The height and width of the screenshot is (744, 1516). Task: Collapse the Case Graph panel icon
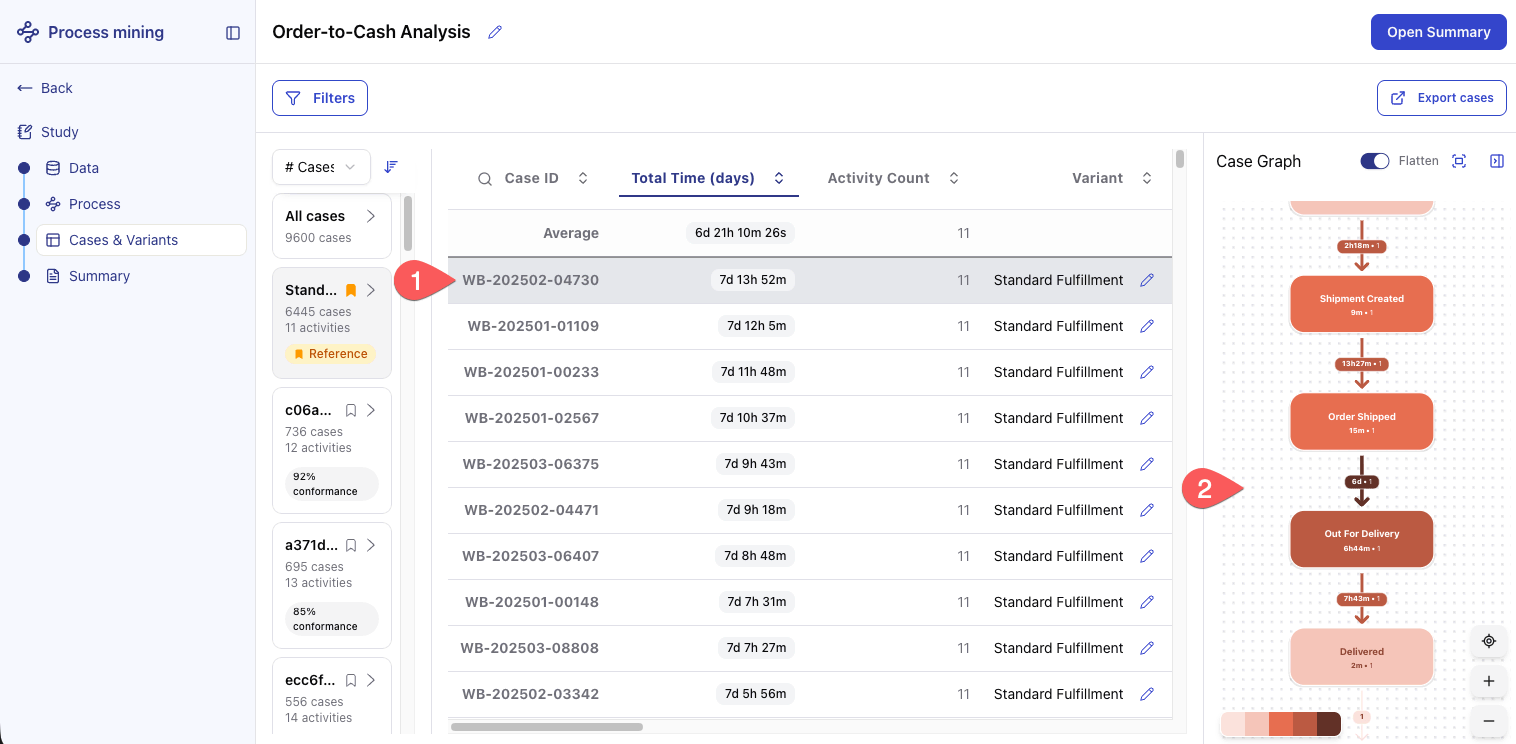coord(1497,161)
